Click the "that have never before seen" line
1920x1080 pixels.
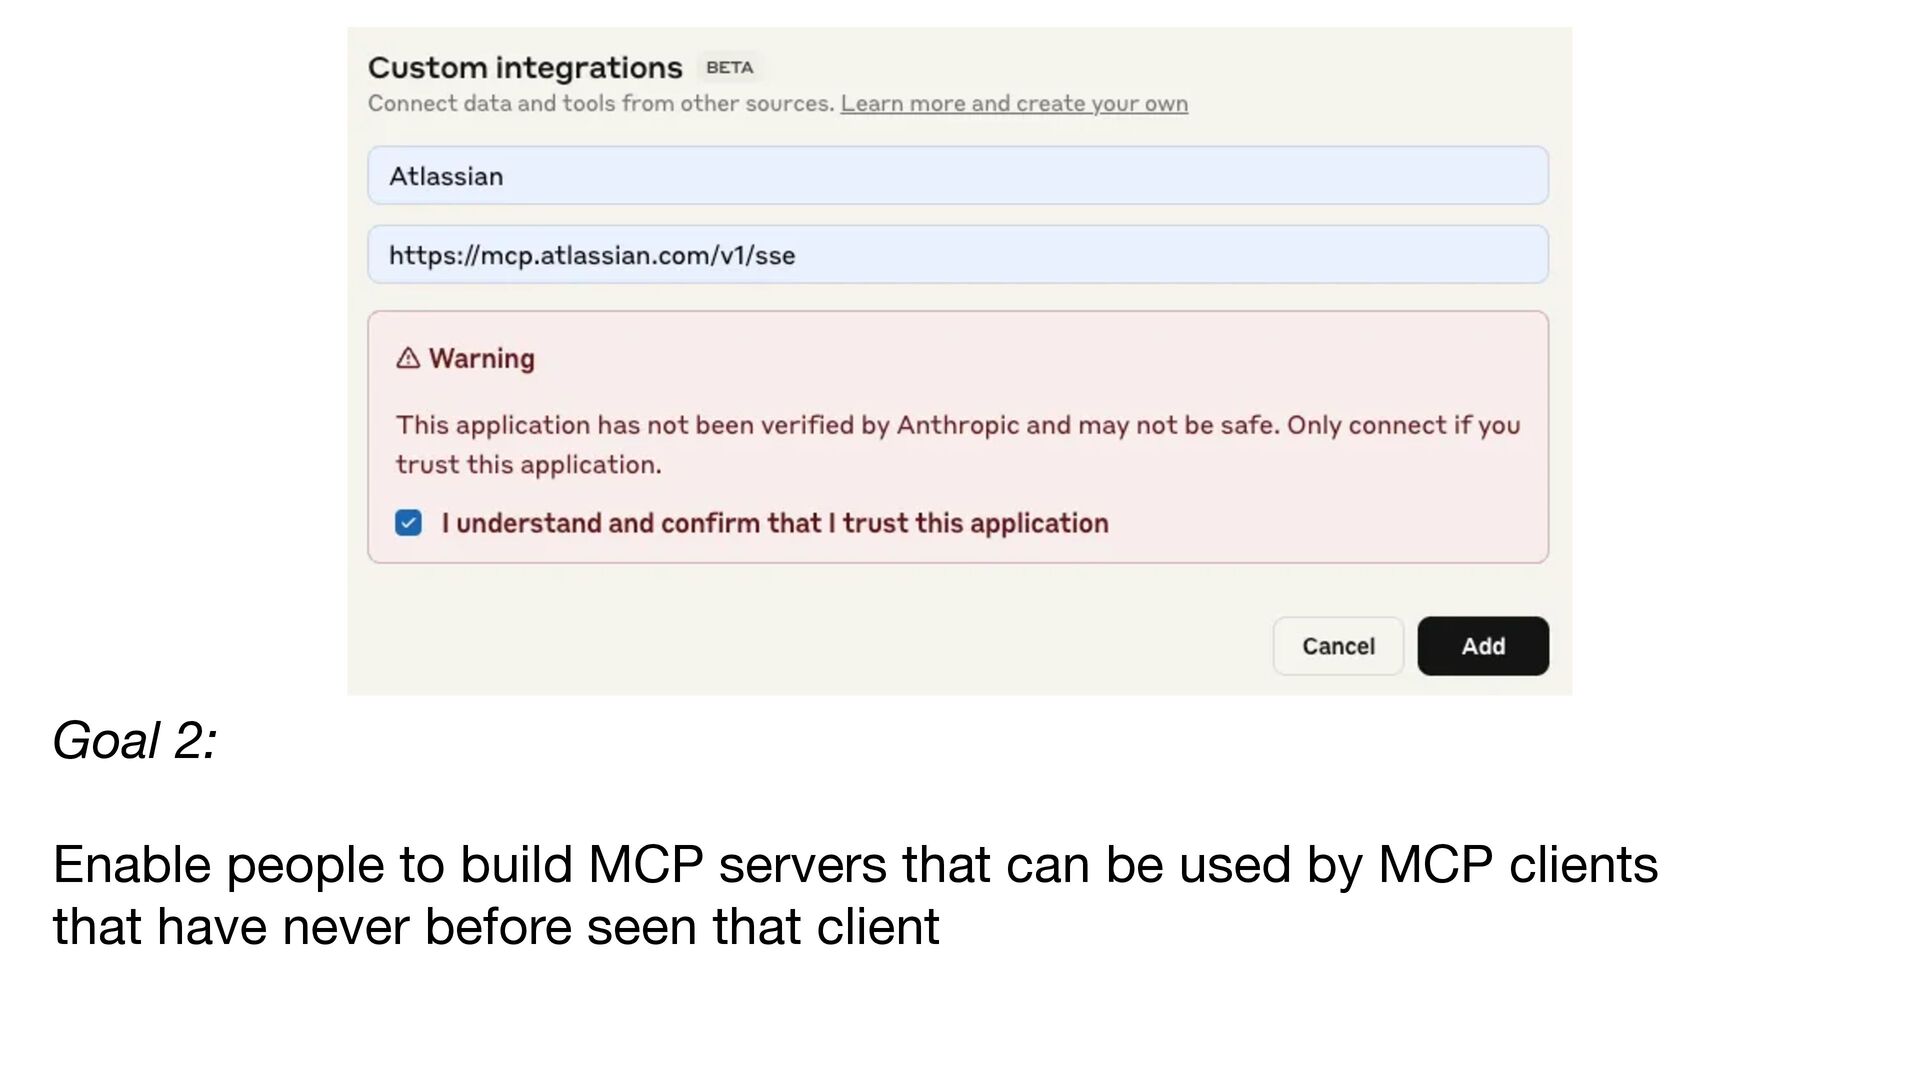point(495,927)
